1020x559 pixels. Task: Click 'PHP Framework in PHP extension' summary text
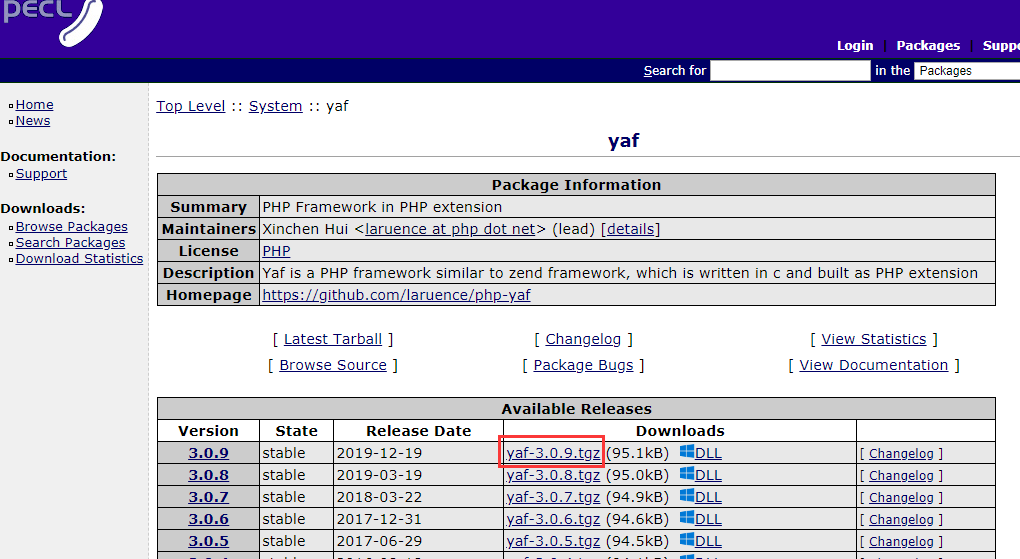[x=382, y=207]
